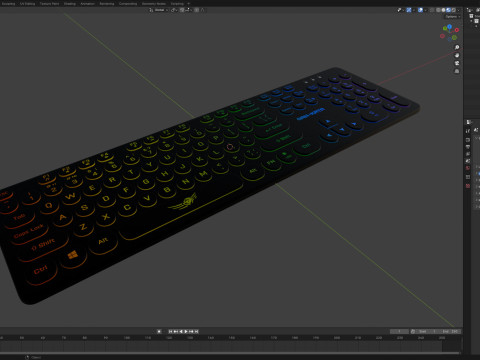Select the Geometry Nodes workspace tab

[153, 4]
